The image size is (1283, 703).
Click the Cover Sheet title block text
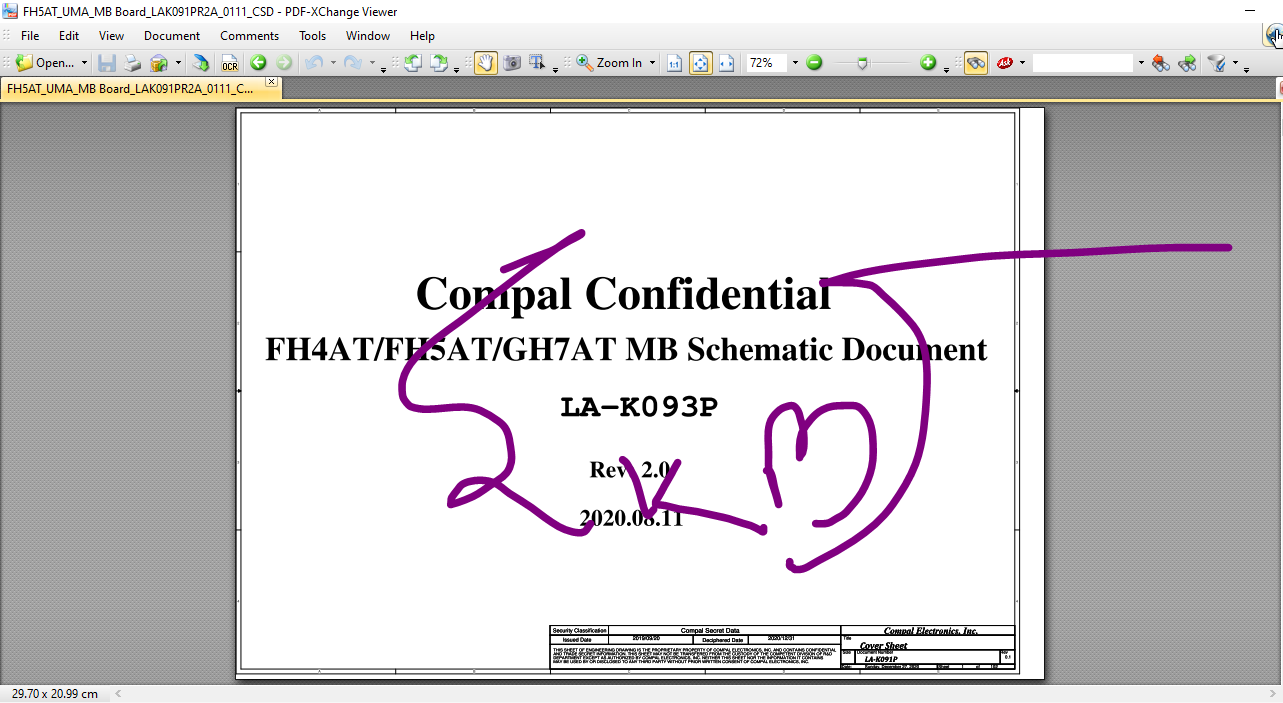[x=884, y=646]
